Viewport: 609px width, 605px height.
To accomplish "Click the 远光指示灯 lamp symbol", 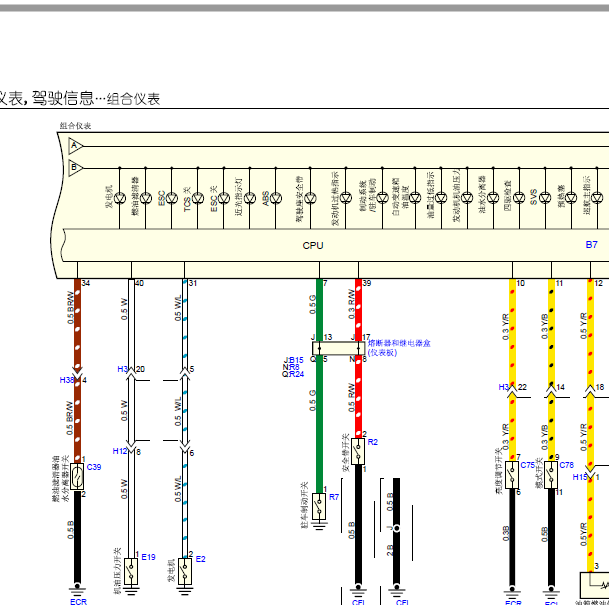I will tap(250, 198).
